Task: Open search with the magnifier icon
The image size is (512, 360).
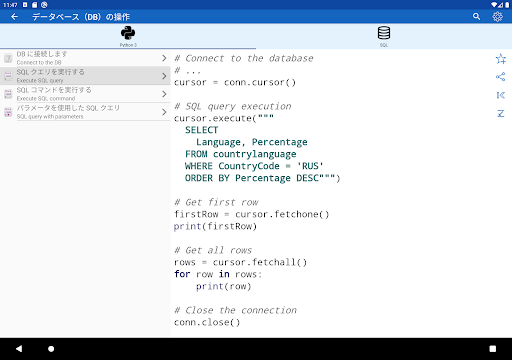Action: (476, 17)
